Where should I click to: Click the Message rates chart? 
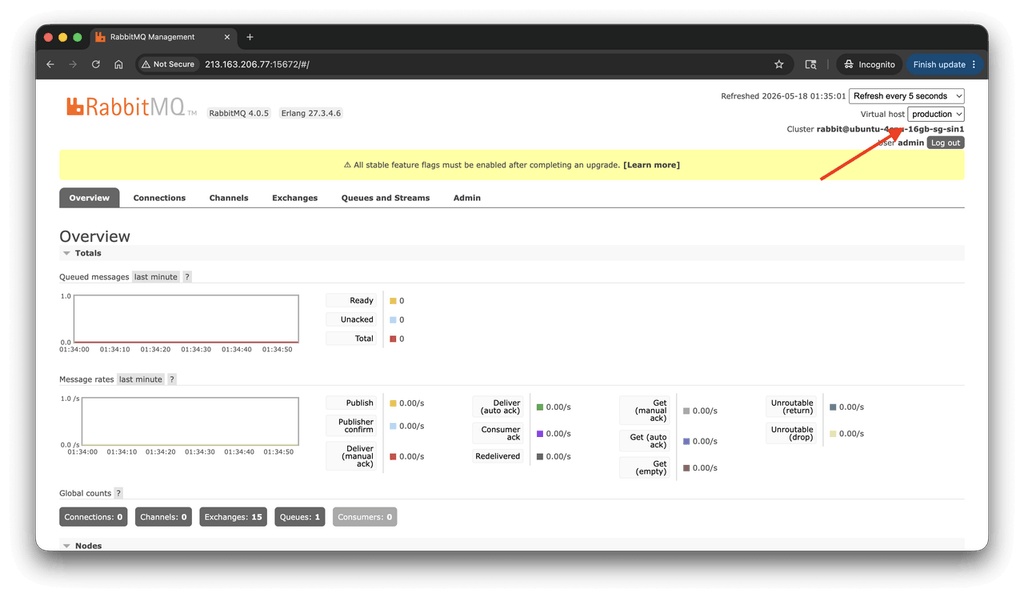(x=190, y=421)
